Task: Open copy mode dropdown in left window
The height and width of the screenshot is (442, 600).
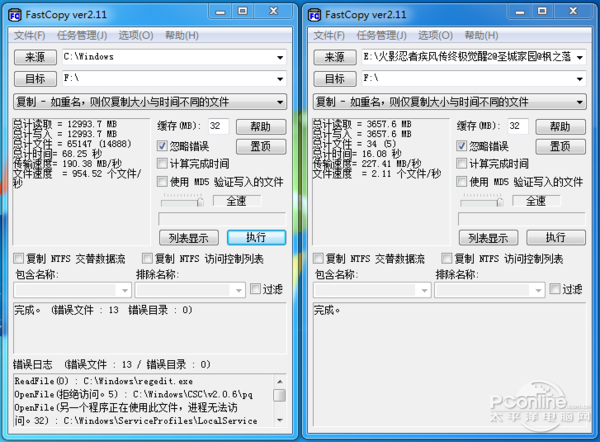Action: point(150,102)
